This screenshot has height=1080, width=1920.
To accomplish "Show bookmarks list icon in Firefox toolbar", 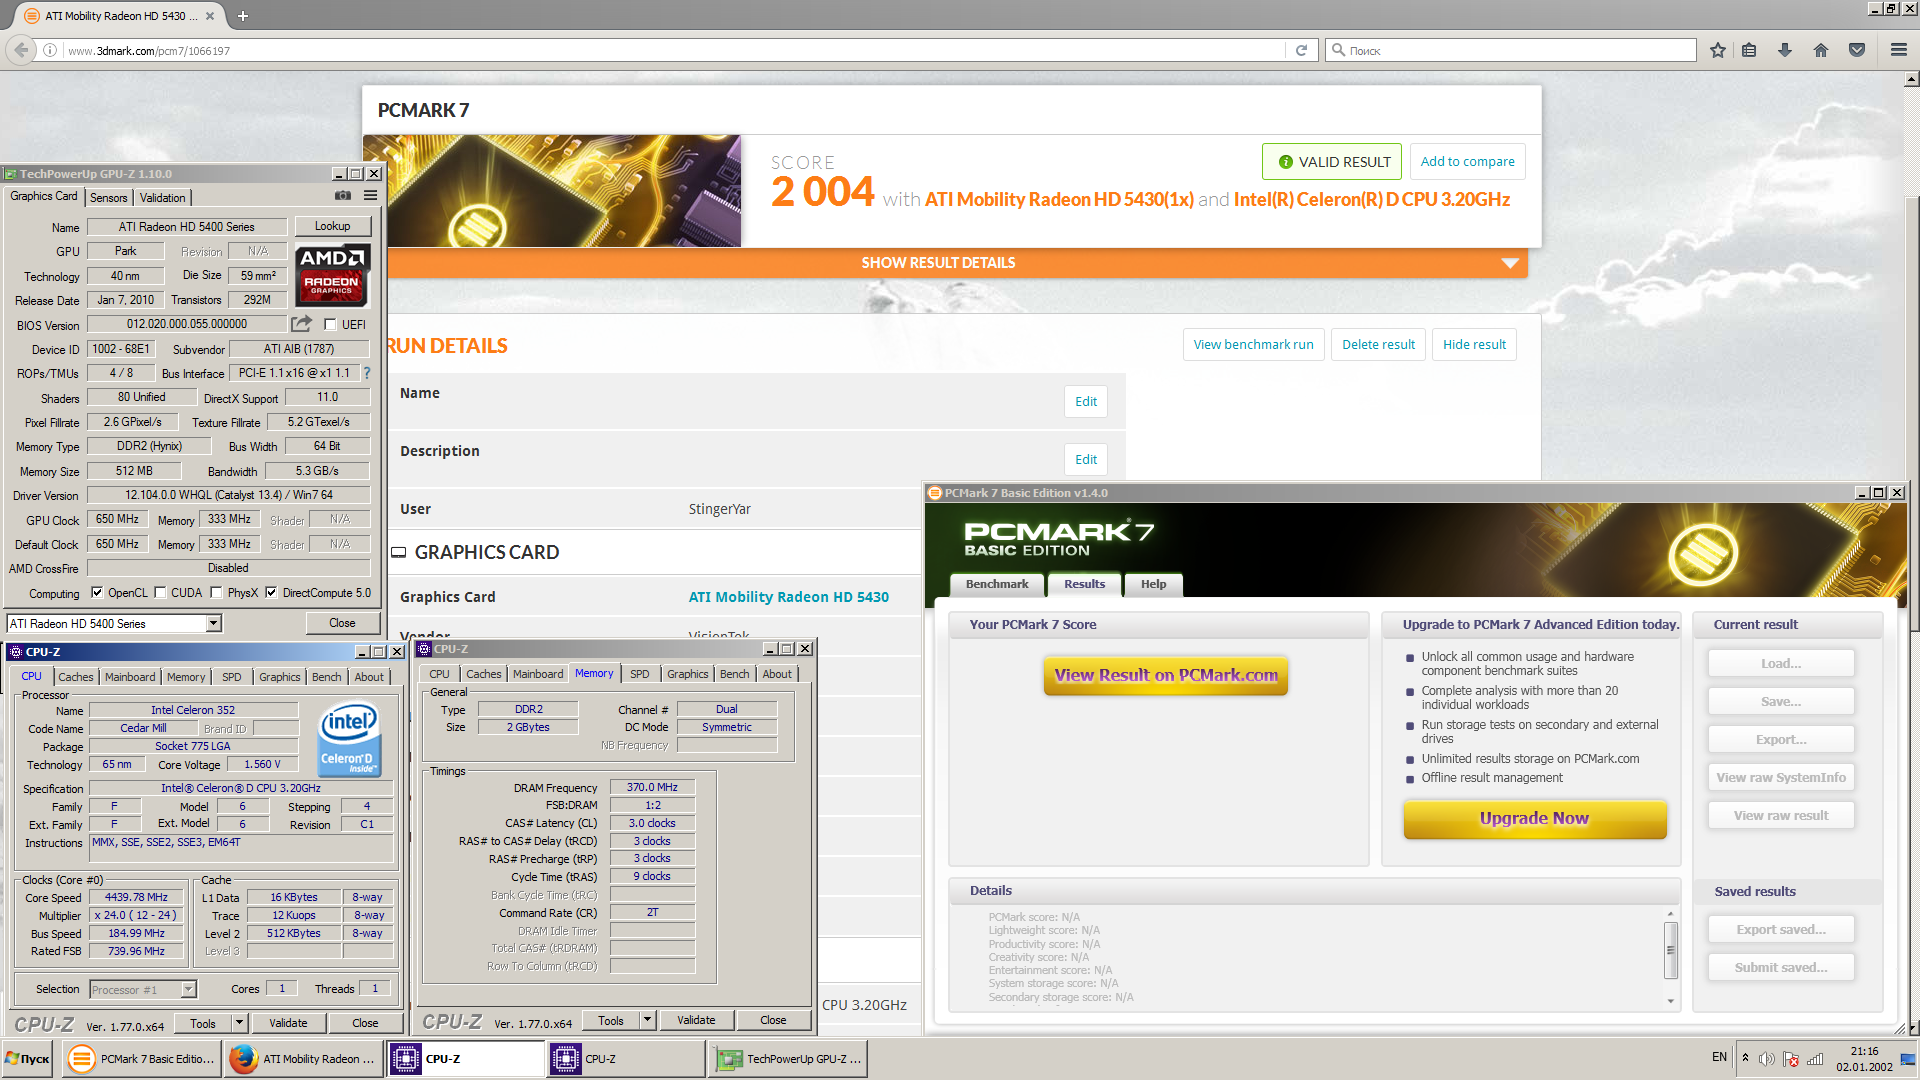I will [x=1749, y=50].
